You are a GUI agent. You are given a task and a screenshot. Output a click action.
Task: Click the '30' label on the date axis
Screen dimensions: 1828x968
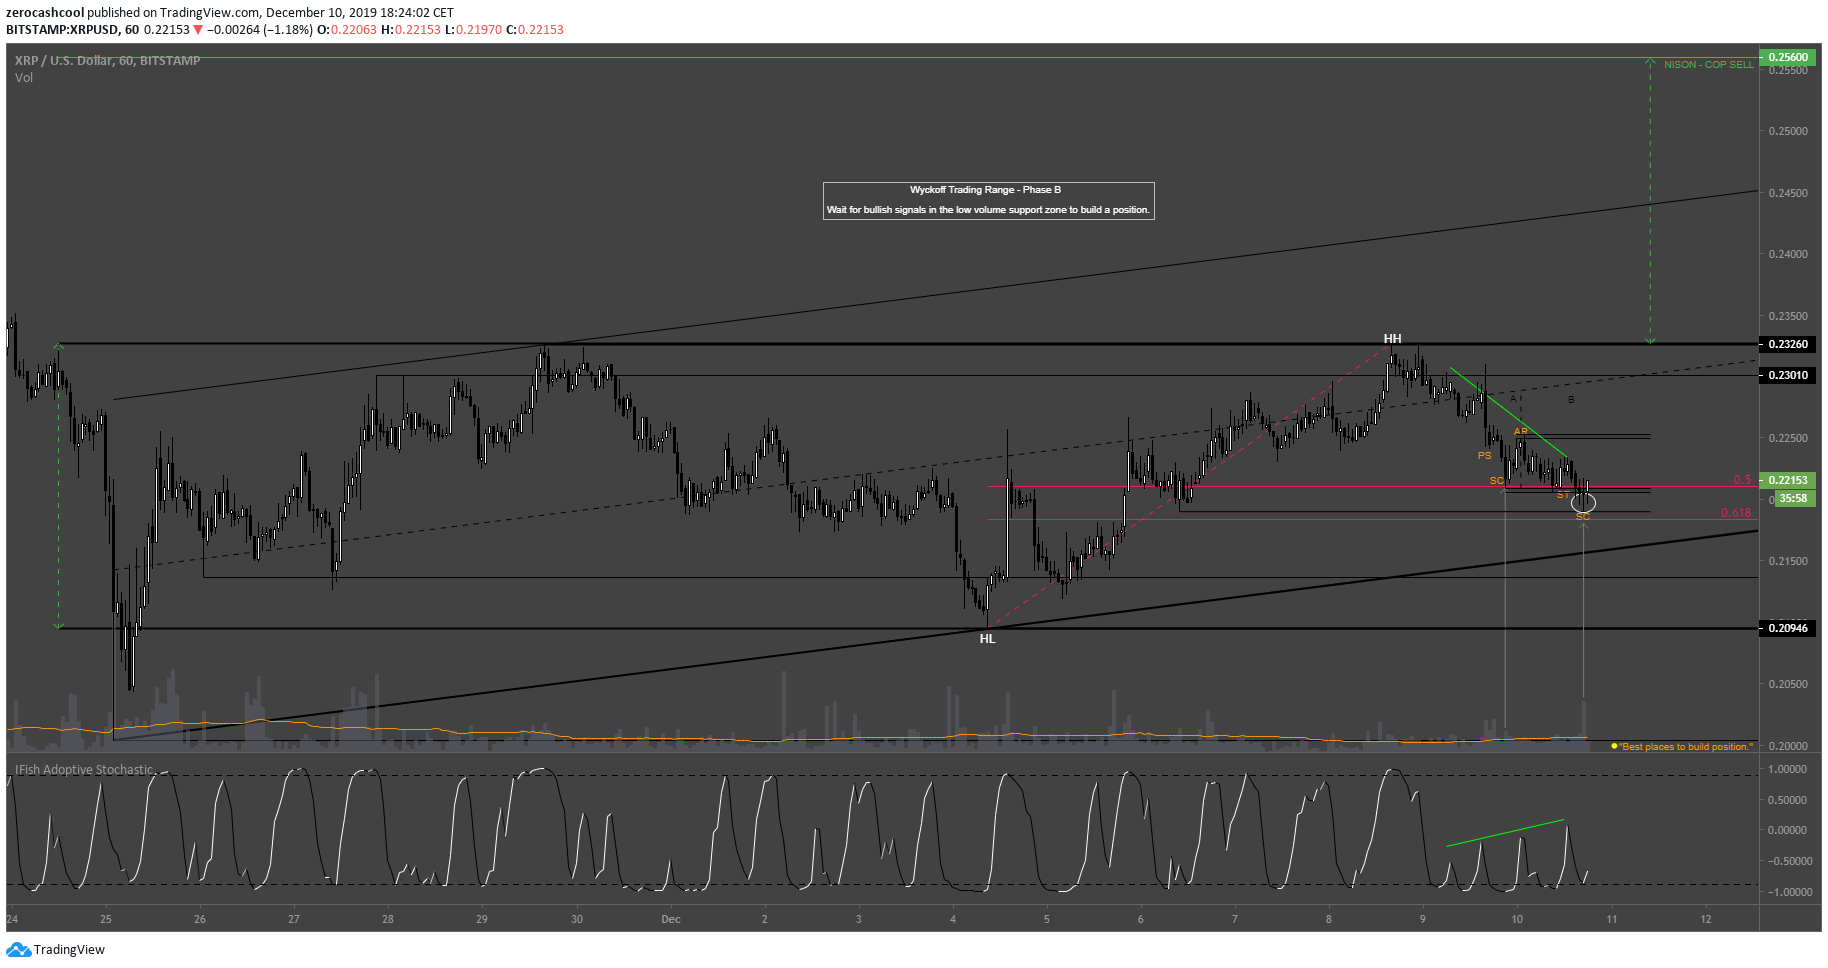[577, 919]
